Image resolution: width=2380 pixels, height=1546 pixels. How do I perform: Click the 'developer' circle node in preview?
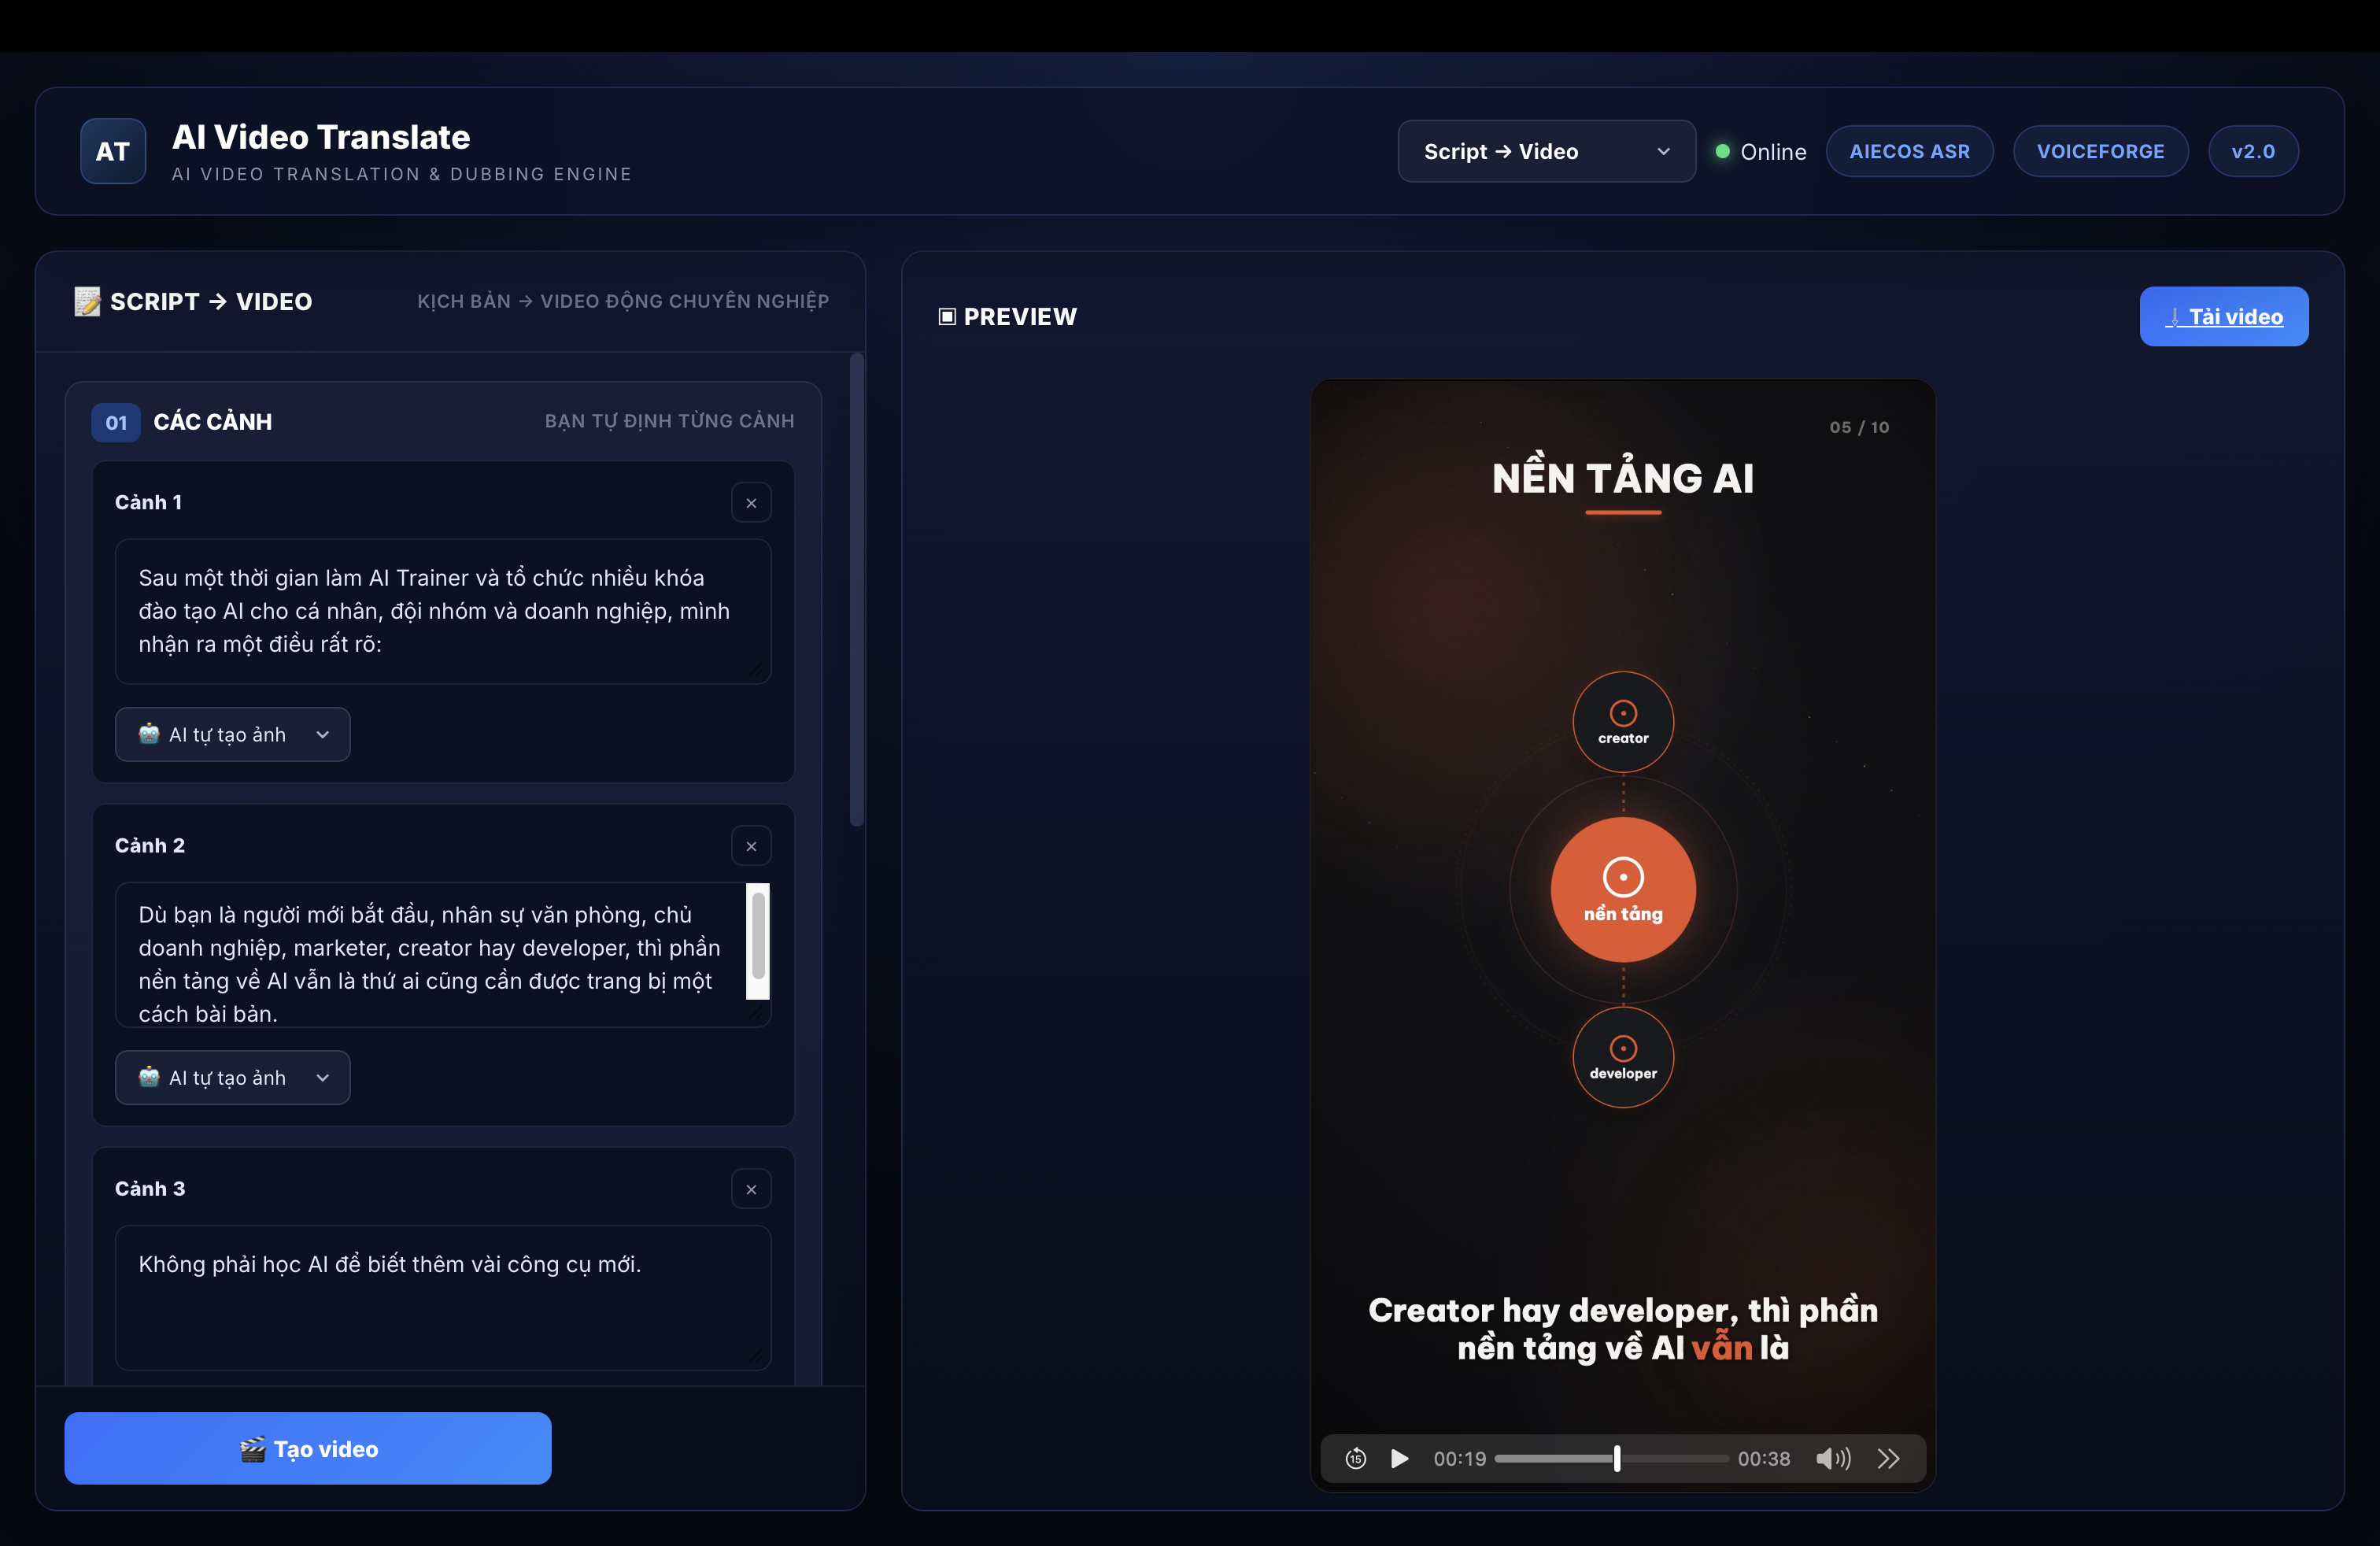pos(1623,1057)
